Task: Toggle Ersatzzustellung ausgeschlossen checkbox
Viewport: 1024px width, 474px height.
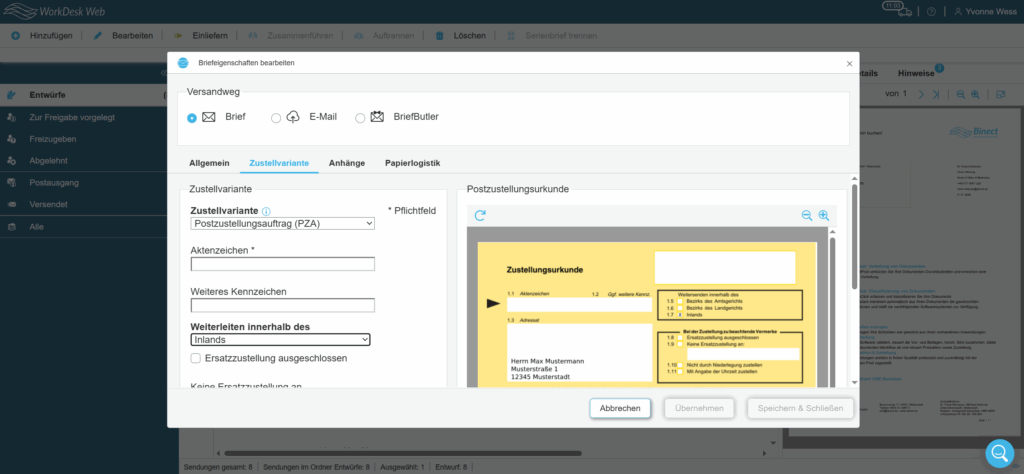Action: tap(195, 358)
